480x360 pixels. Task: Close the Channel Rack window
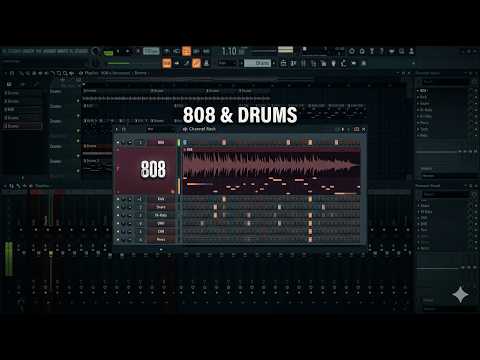coord(364,129)
